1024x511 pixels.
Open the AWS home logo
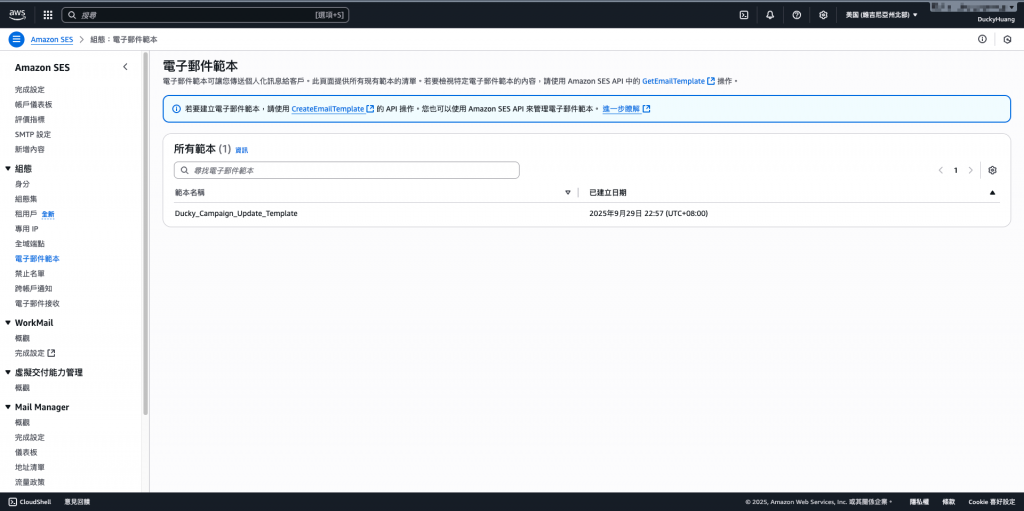[x=17, y=14]
